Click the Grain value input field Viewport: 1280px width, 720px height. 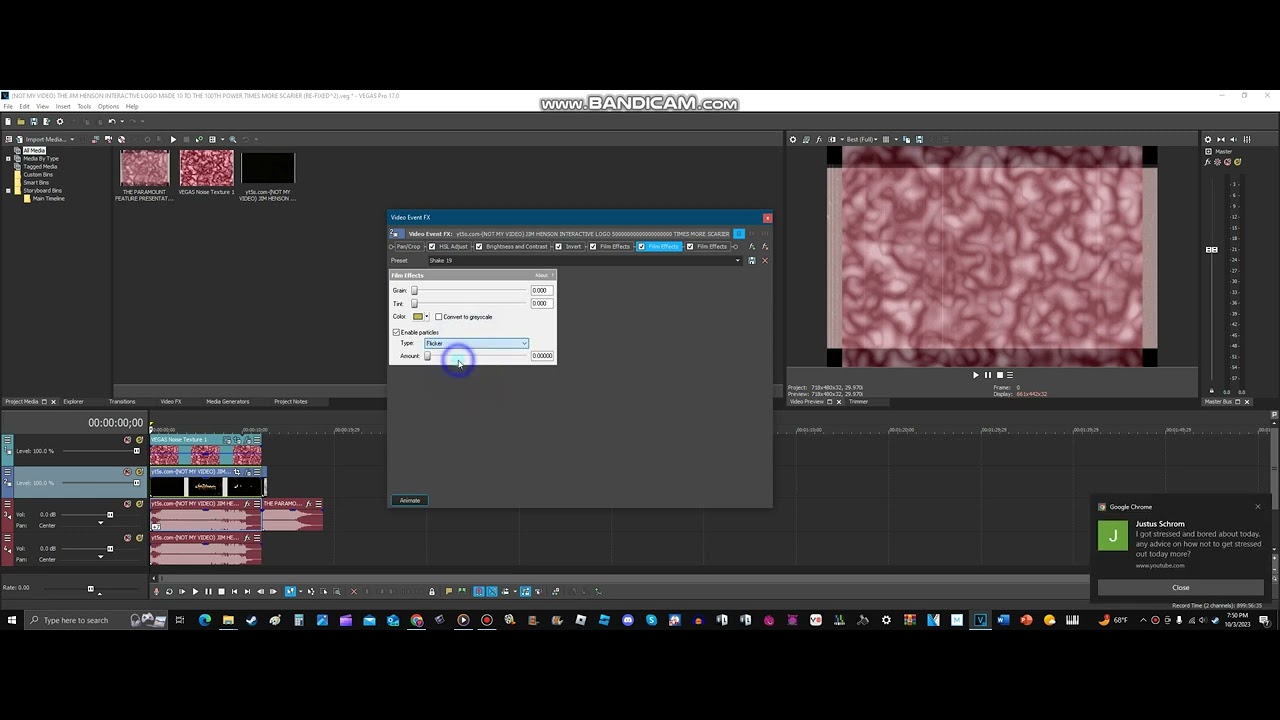click(542, 290)
